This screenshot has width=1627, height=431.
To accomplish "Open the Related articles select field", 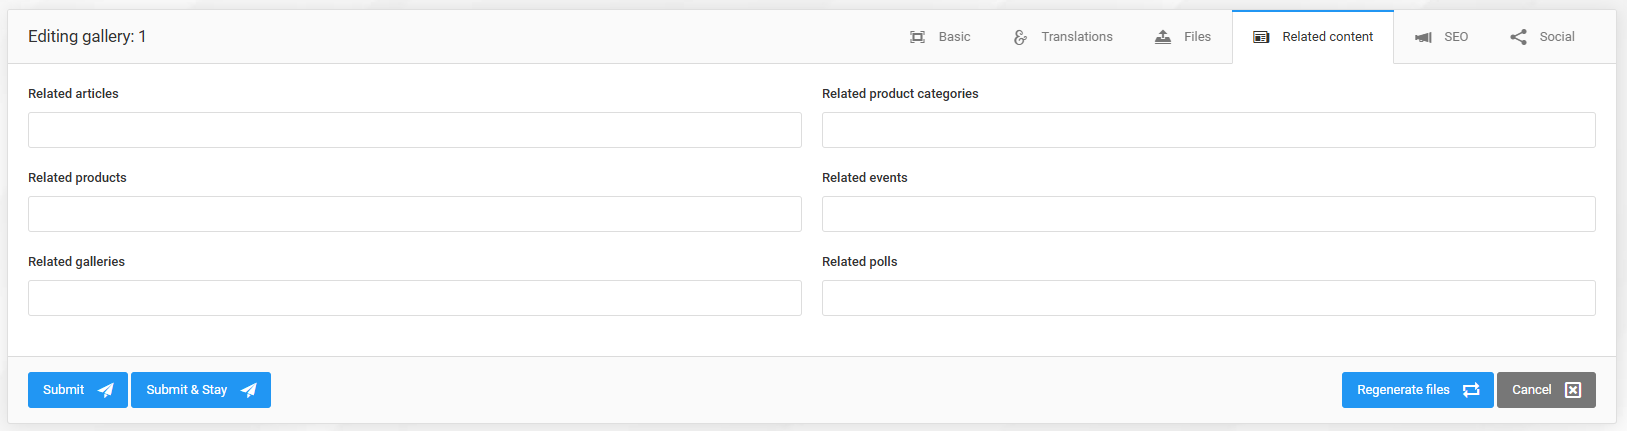I will pos(415,130).
